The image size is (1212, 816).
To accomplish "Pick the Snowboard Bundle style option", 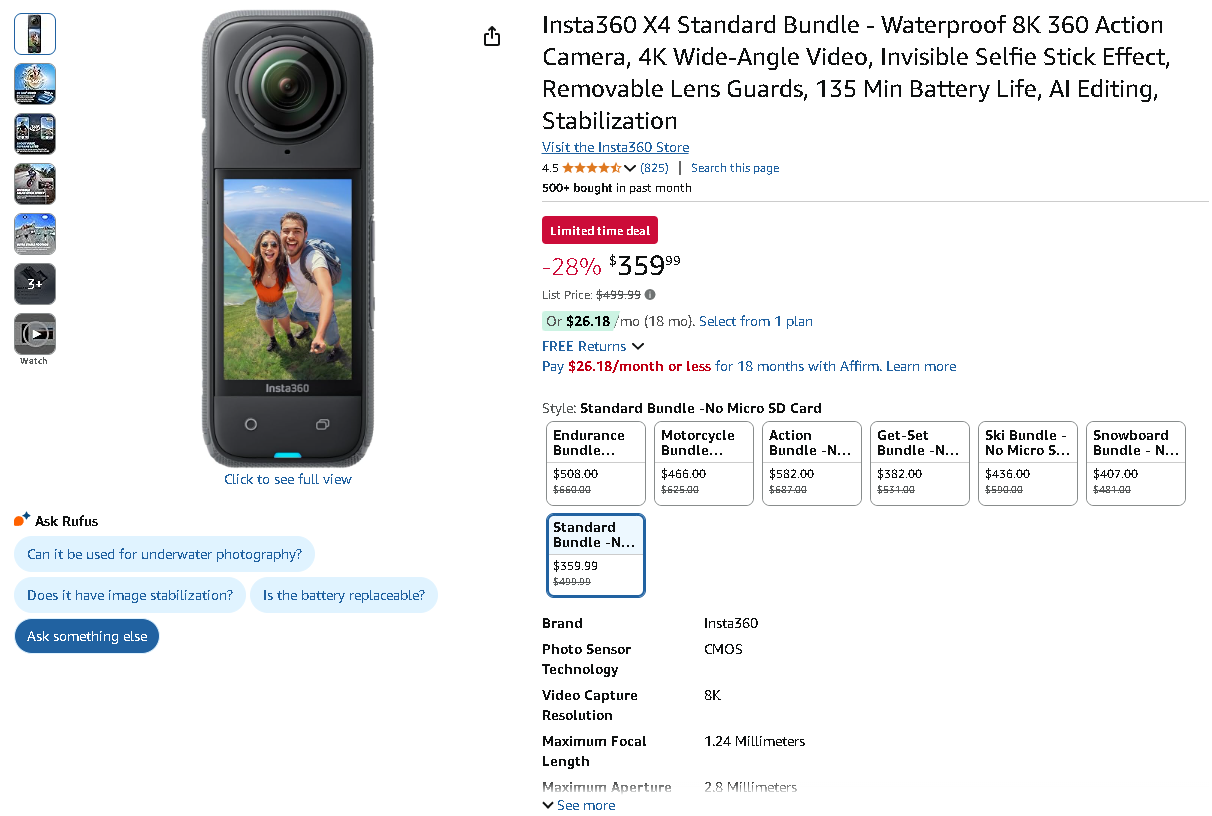I will (1136, 463).
